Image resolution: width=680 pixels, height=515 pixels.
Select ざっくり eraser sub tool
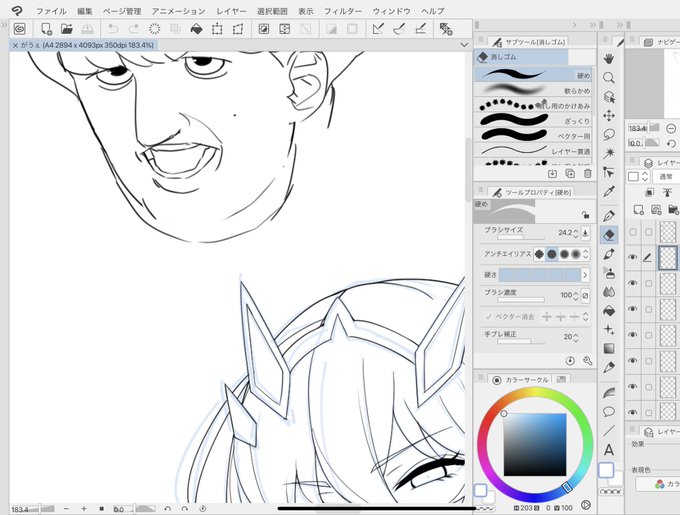click(533, 120)
